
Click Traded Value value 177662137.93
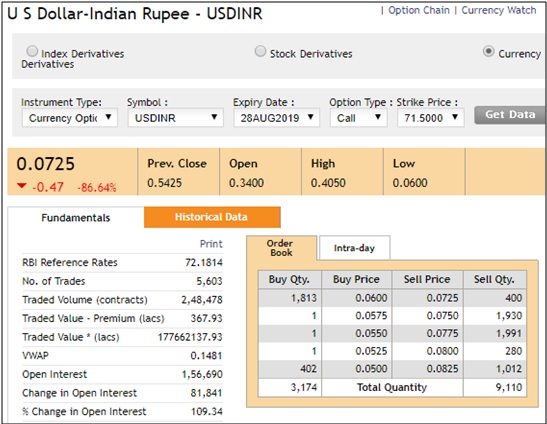(190, 337)
